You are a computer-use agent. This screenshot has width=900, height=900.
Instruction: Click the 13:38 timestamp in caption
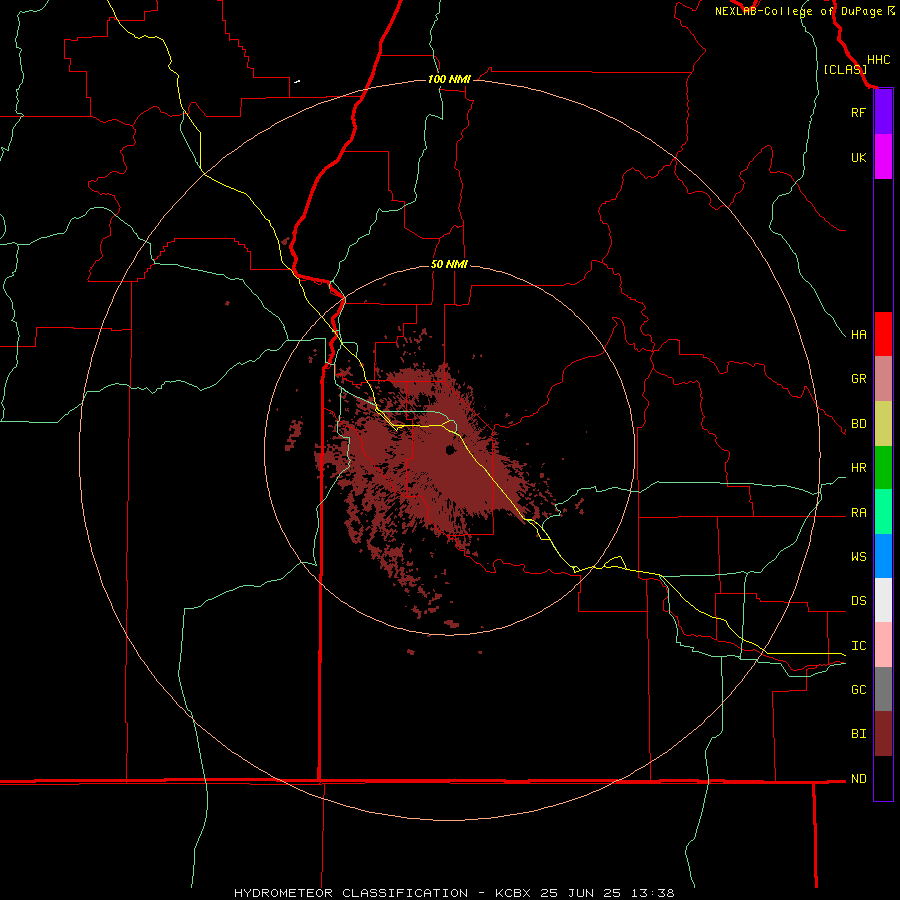pos(651,893)
